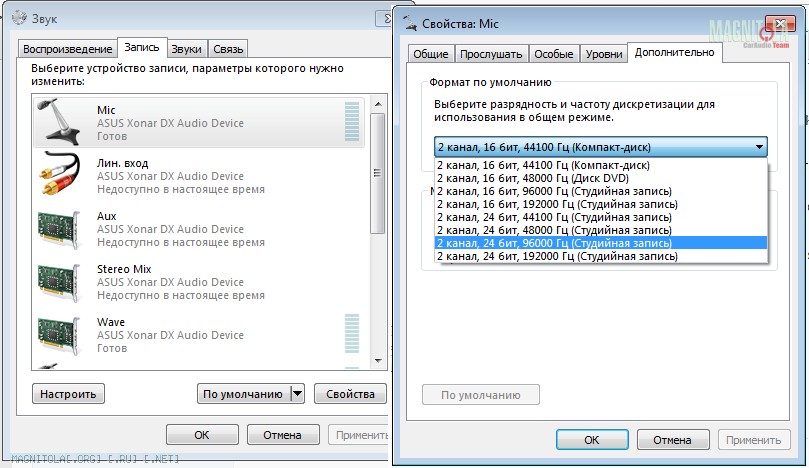
Task: Click the Свойства: Mic title bar icon
Action: point(410,23)
